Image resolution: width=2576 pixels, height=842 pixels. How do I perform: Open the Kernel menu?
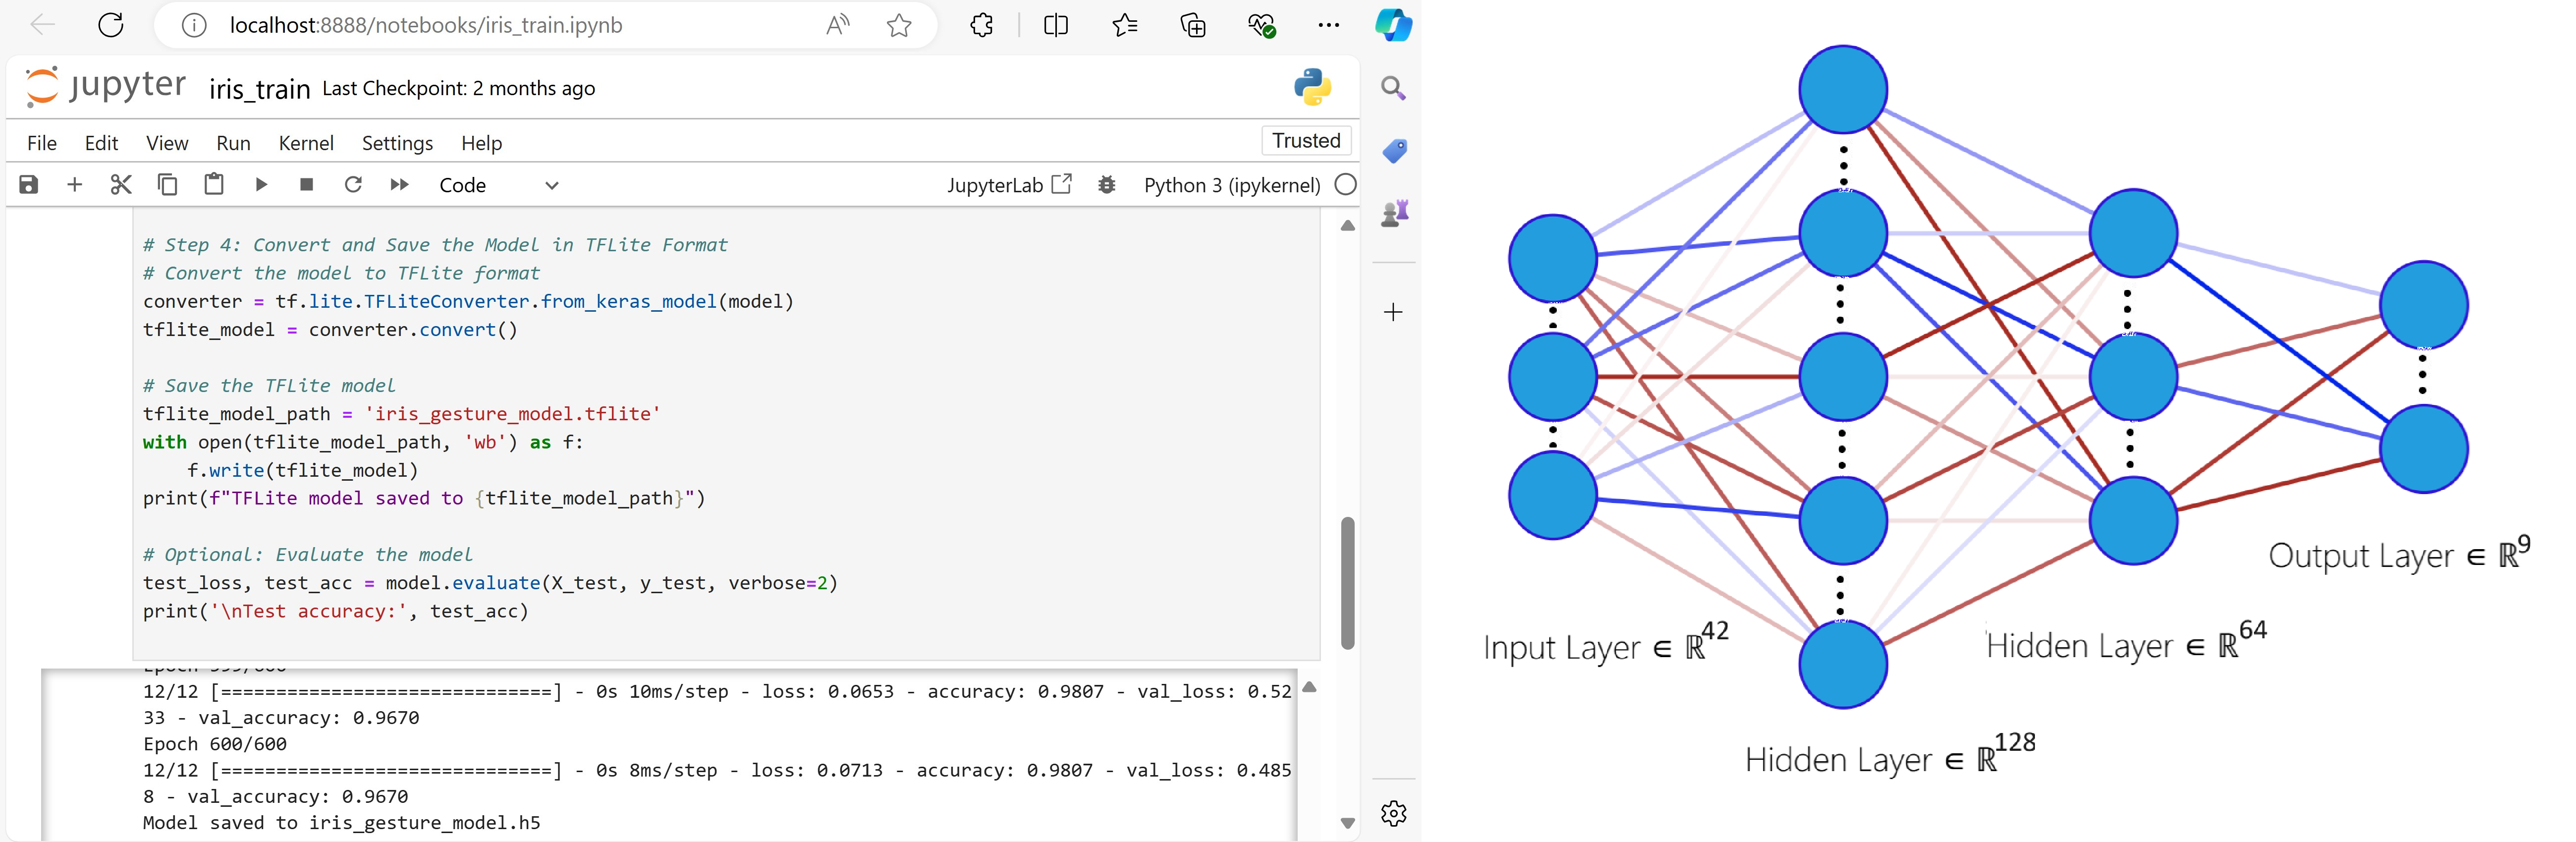click(306, 143)
